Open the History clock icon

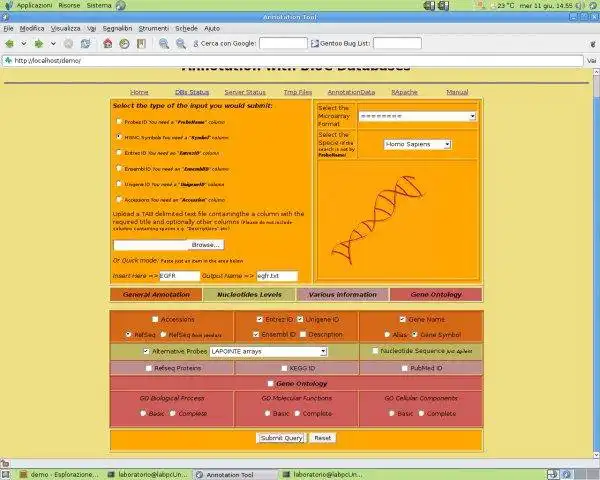coord(124,44)
